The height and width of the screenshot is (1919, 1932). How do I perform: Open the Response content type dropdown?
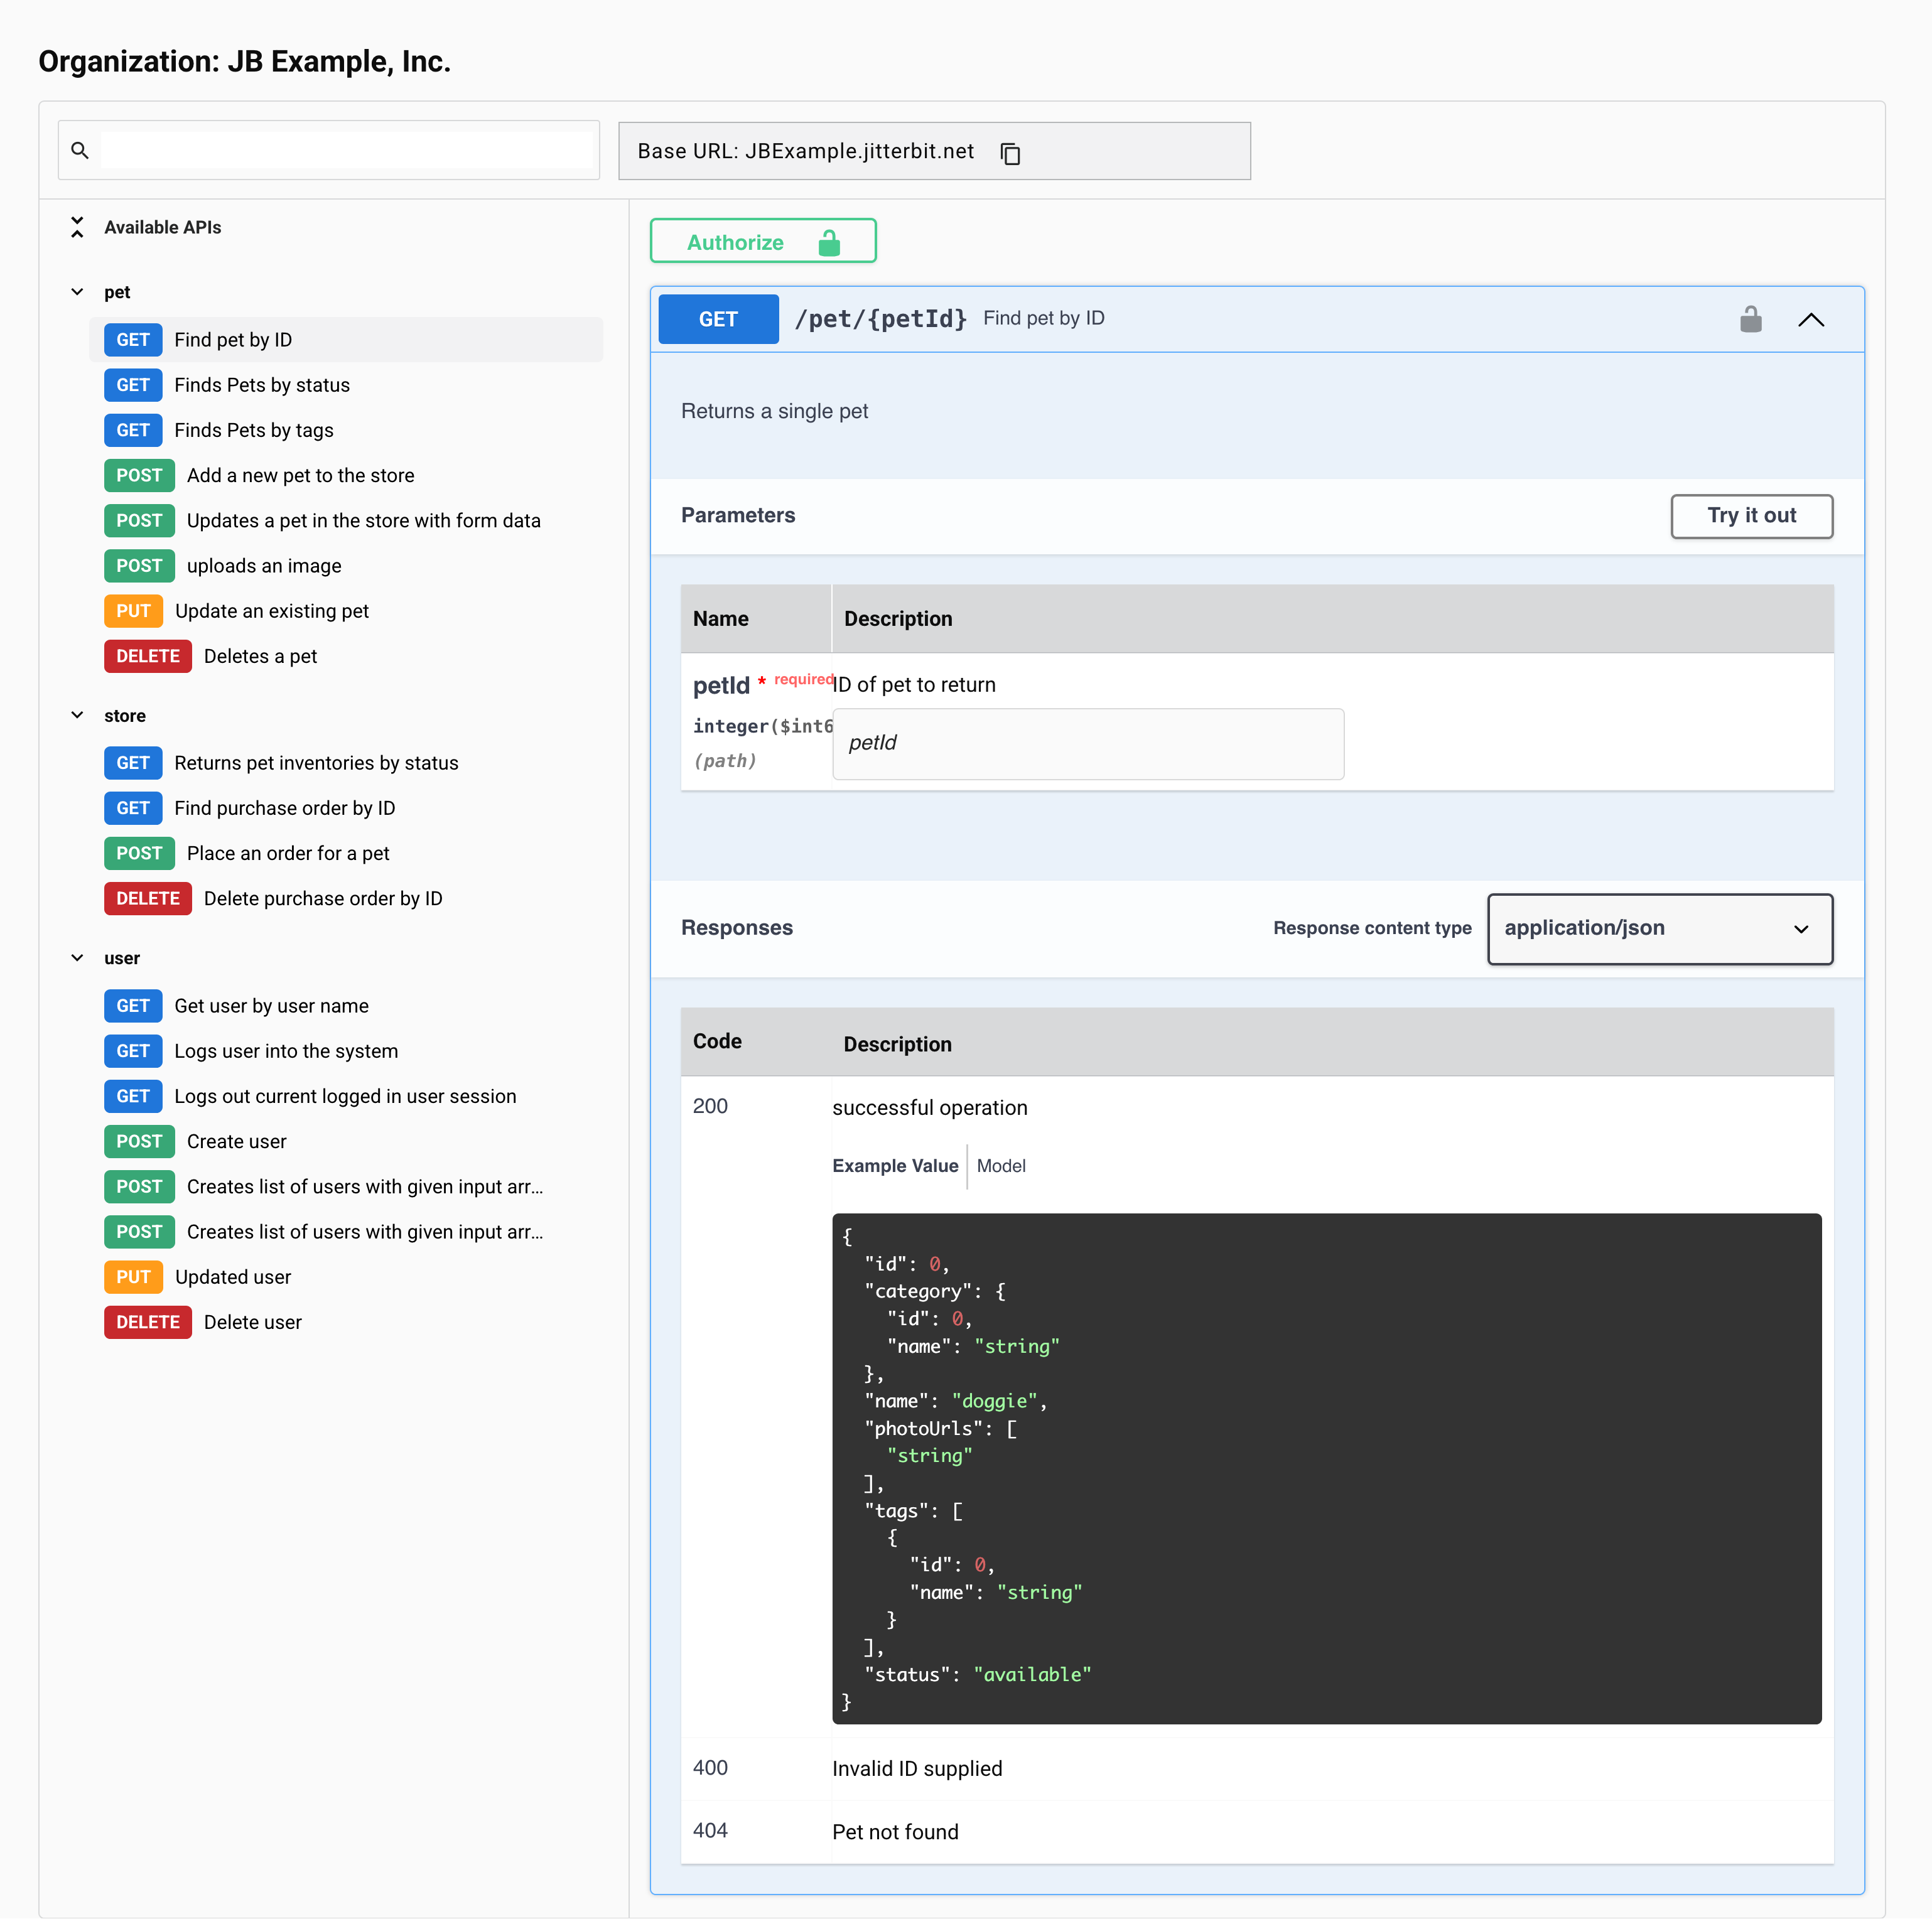[x=1659, y=928]
